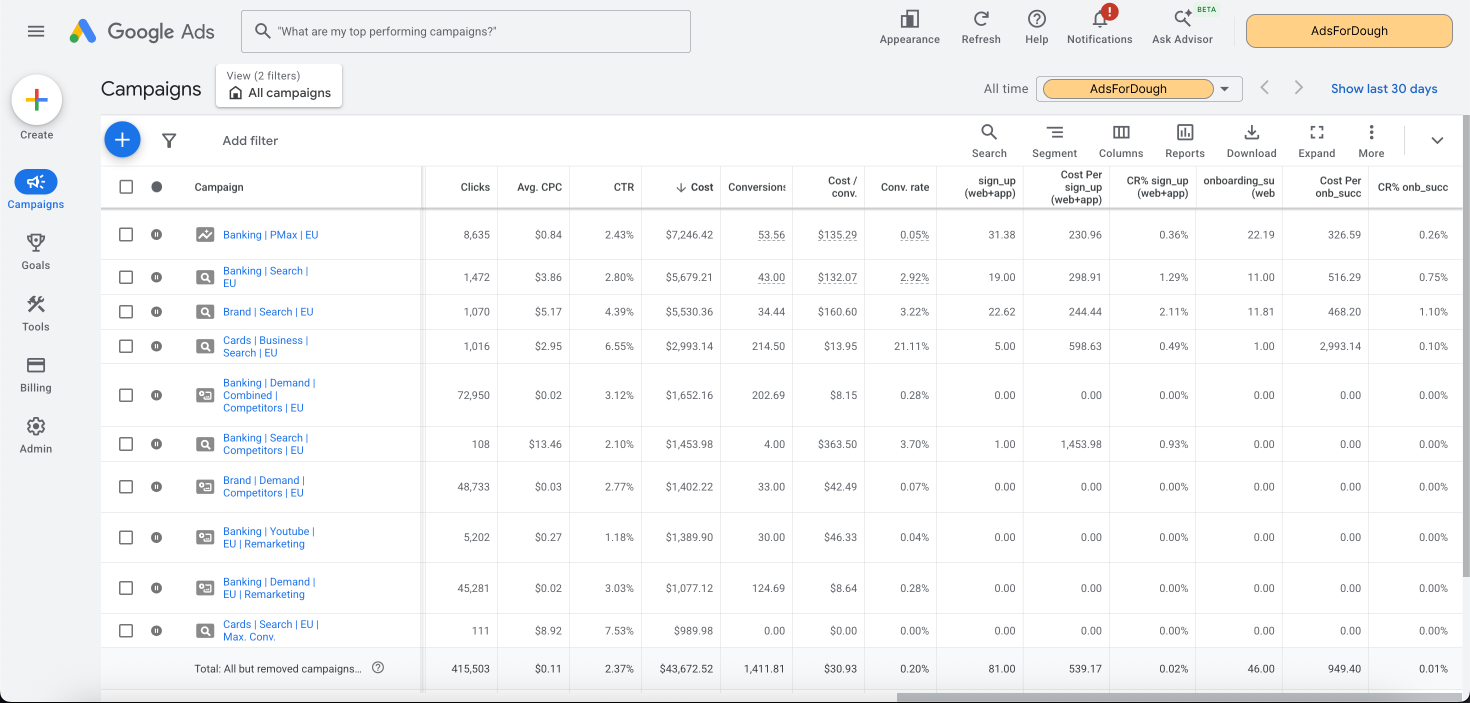Viewport: 1470px width, 703px height.
Task: Sort by the CTR column header
Action: click(624, 187)
